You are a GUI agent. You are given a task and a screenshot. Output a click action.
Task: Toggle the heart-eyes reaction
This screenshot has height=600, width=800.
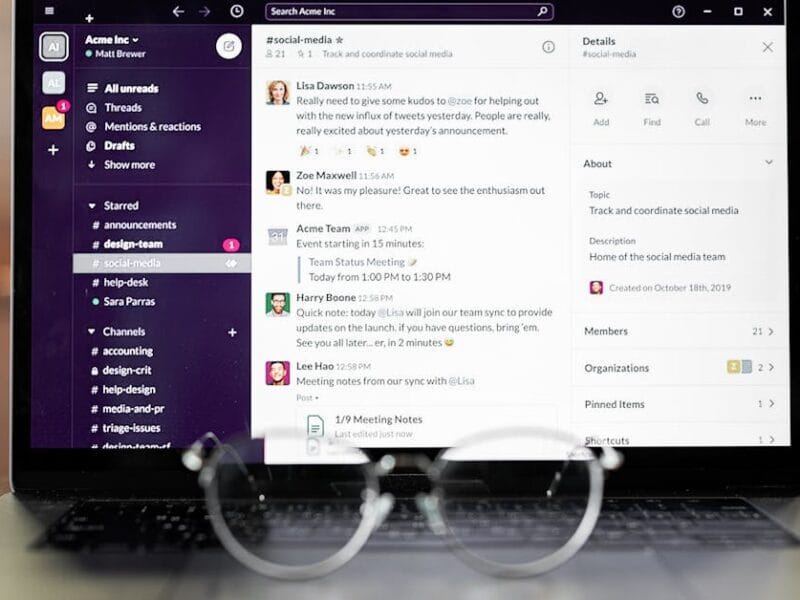click(x=408, y=151)
